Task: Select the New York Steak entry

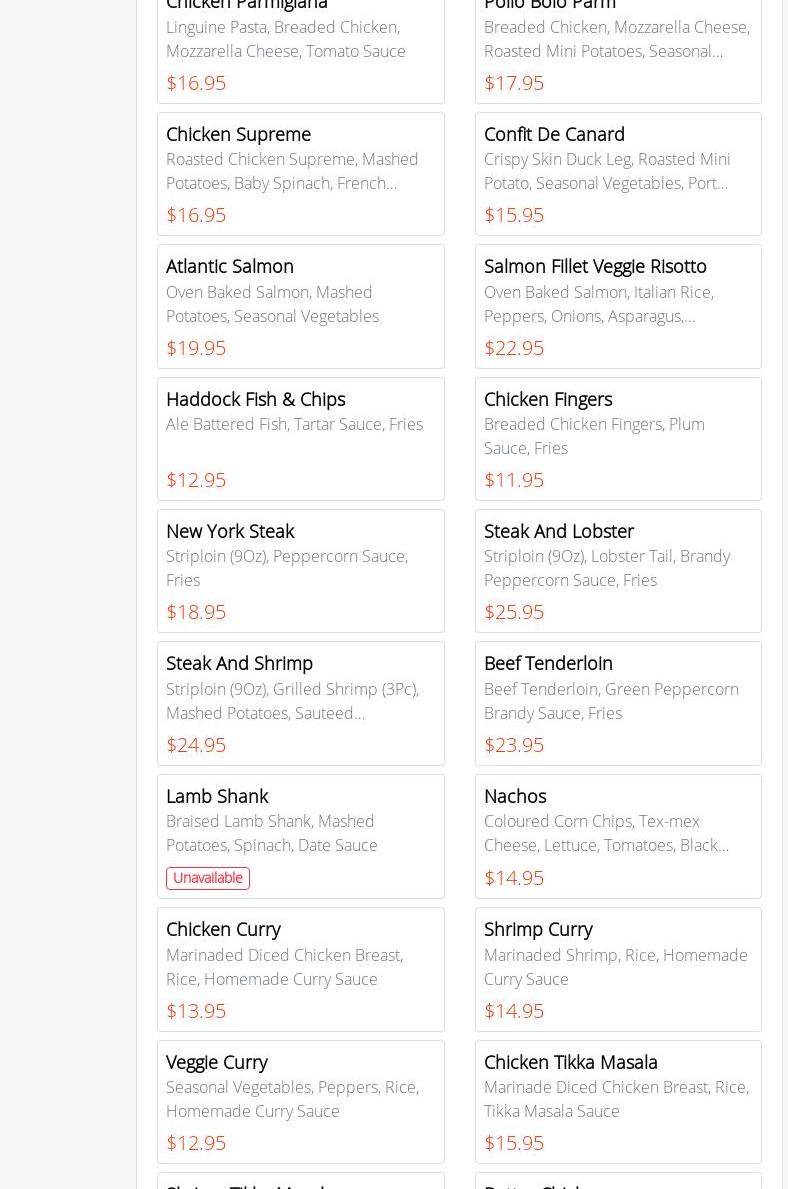Action: (300, 570)
